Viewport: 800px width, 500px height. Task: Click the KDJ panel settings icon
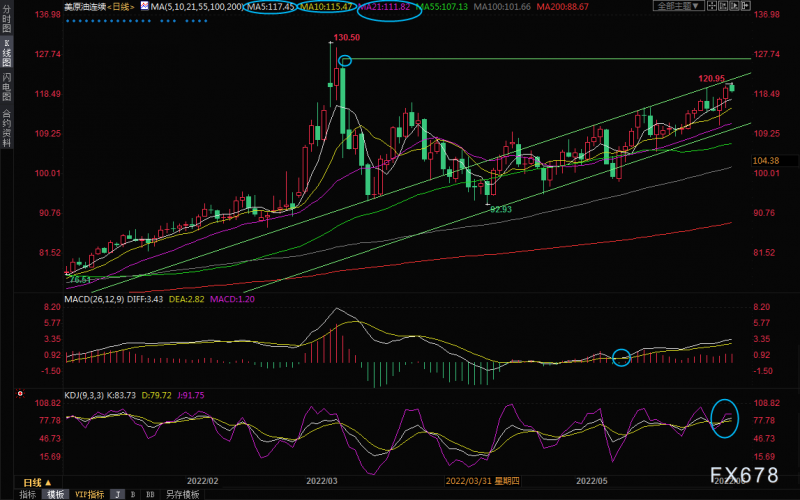pos(22,395)
